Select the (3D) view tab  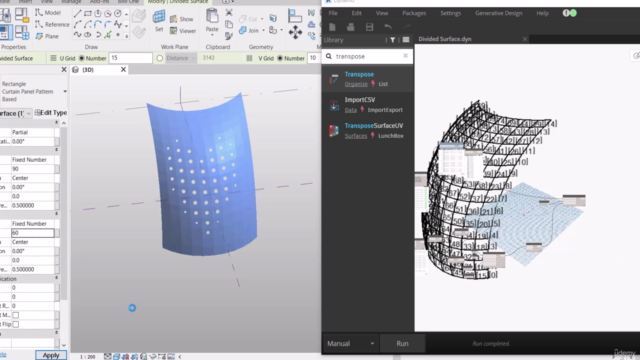(88, 70)
